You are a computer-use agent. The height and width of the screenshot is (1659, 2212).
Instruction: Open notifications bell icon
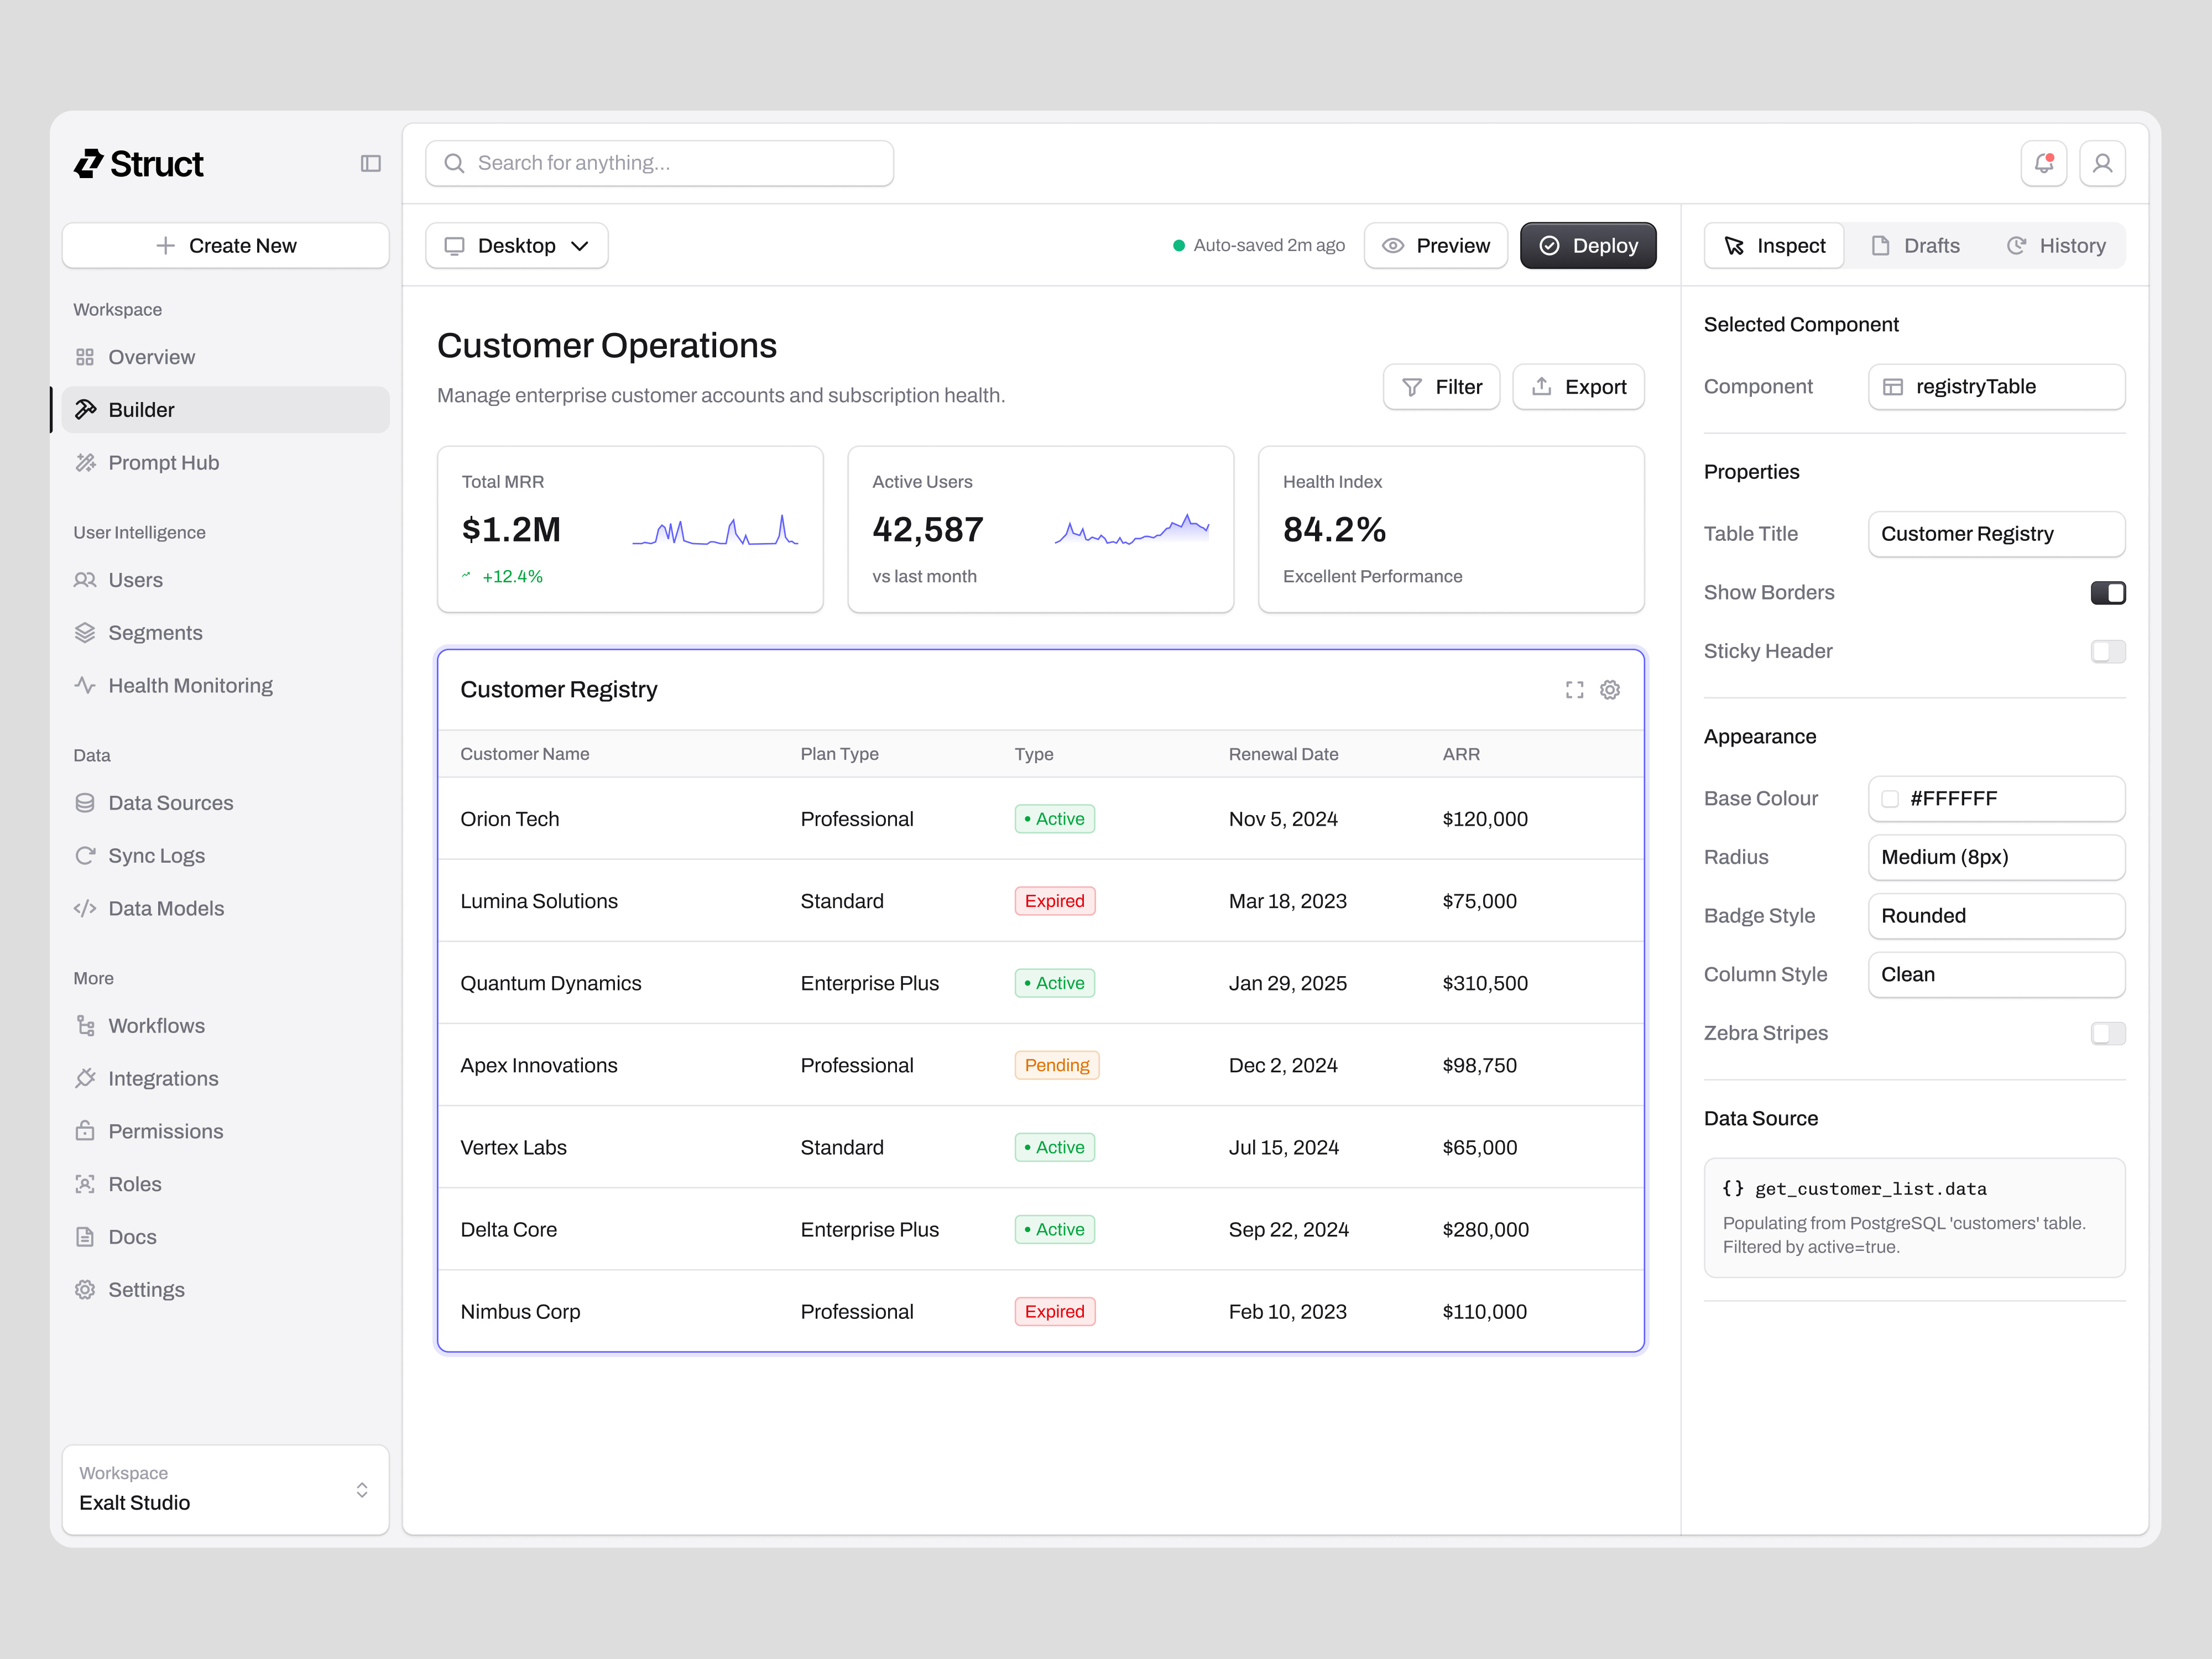point(2043,163)
